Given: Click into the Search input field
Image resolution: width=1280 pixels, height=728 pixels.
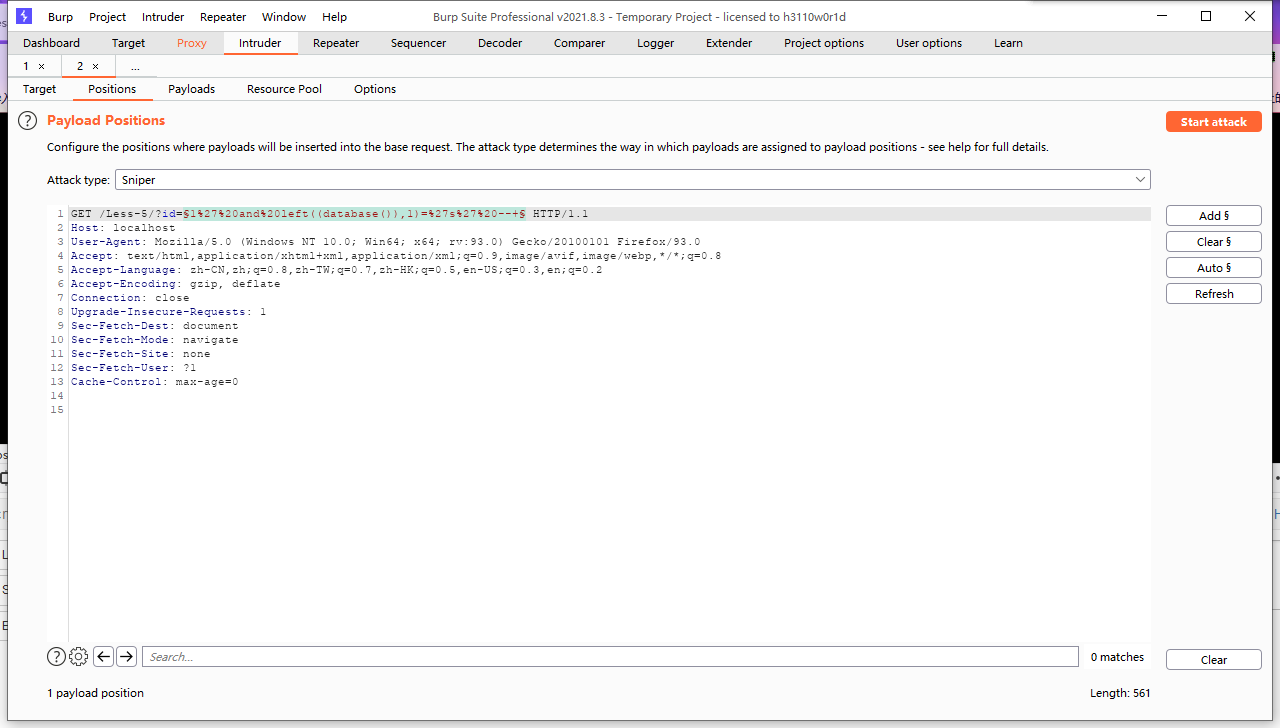Looking at the screenshot, I should point(610,657).
